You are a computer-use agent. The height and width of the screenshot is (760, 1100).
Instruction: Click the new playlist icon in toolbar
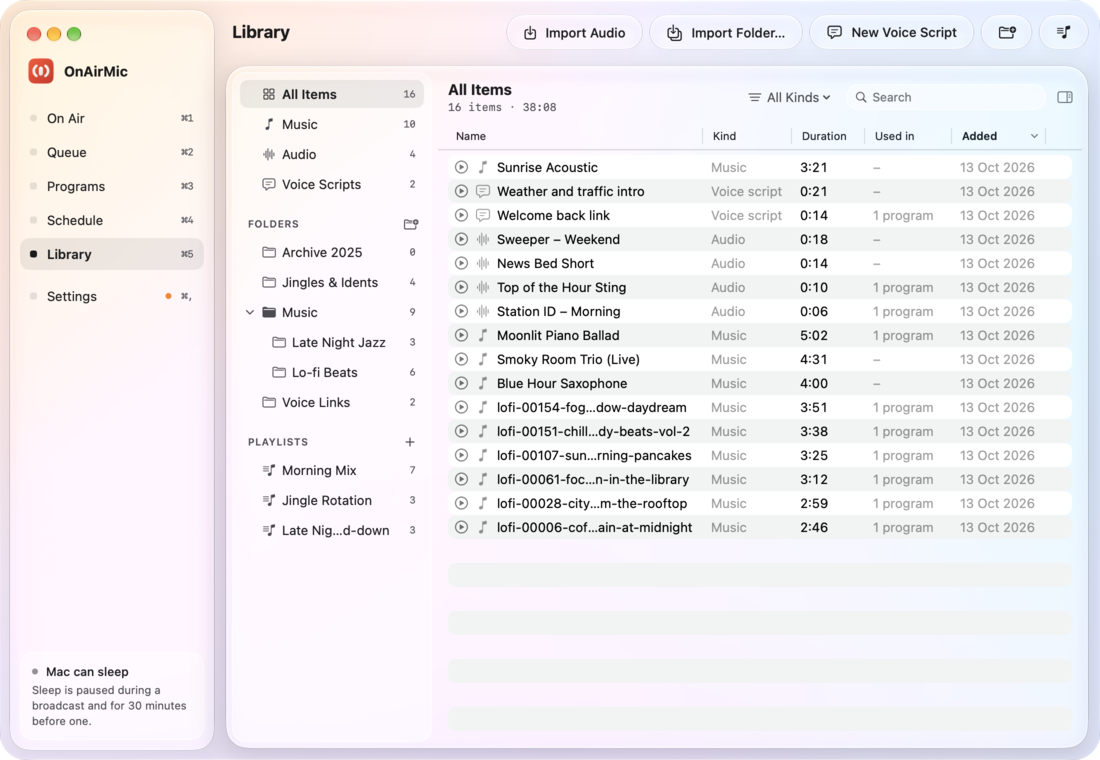pyautogui.click(x=1064, y=32)
